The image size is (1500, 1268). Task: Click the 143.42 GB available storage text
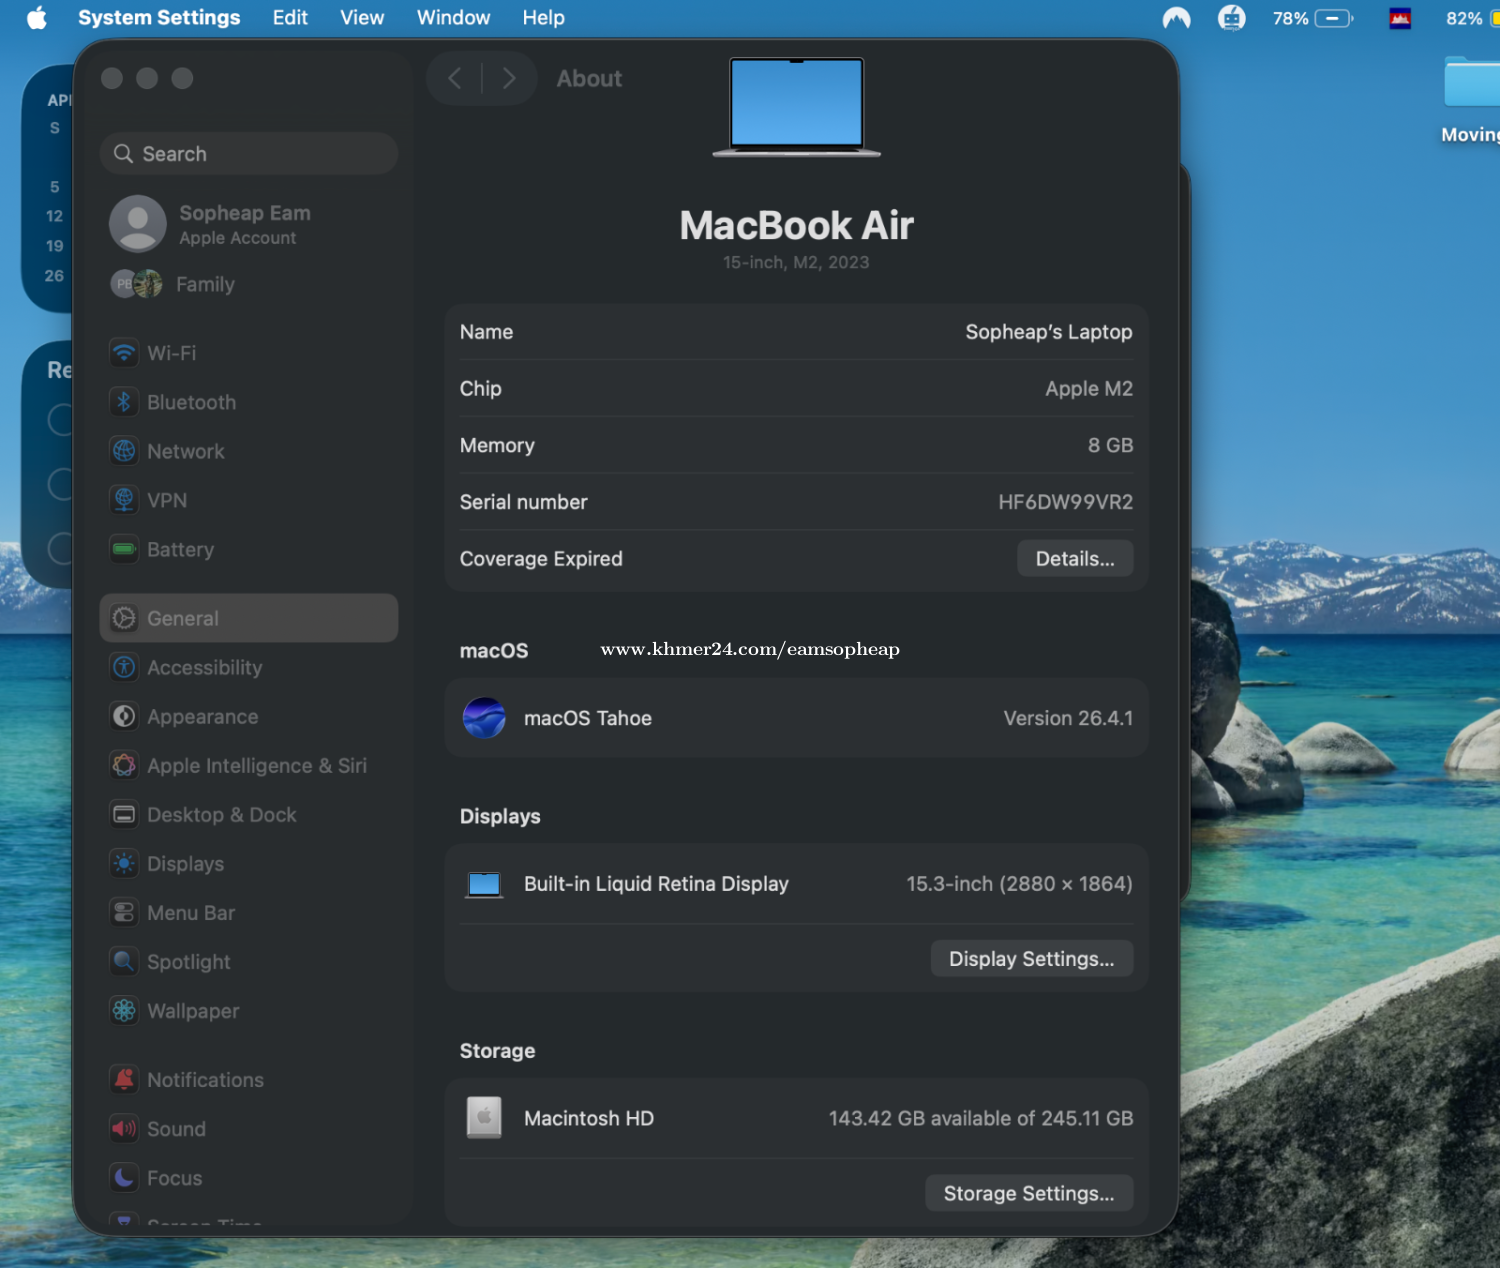point(981,1118)
